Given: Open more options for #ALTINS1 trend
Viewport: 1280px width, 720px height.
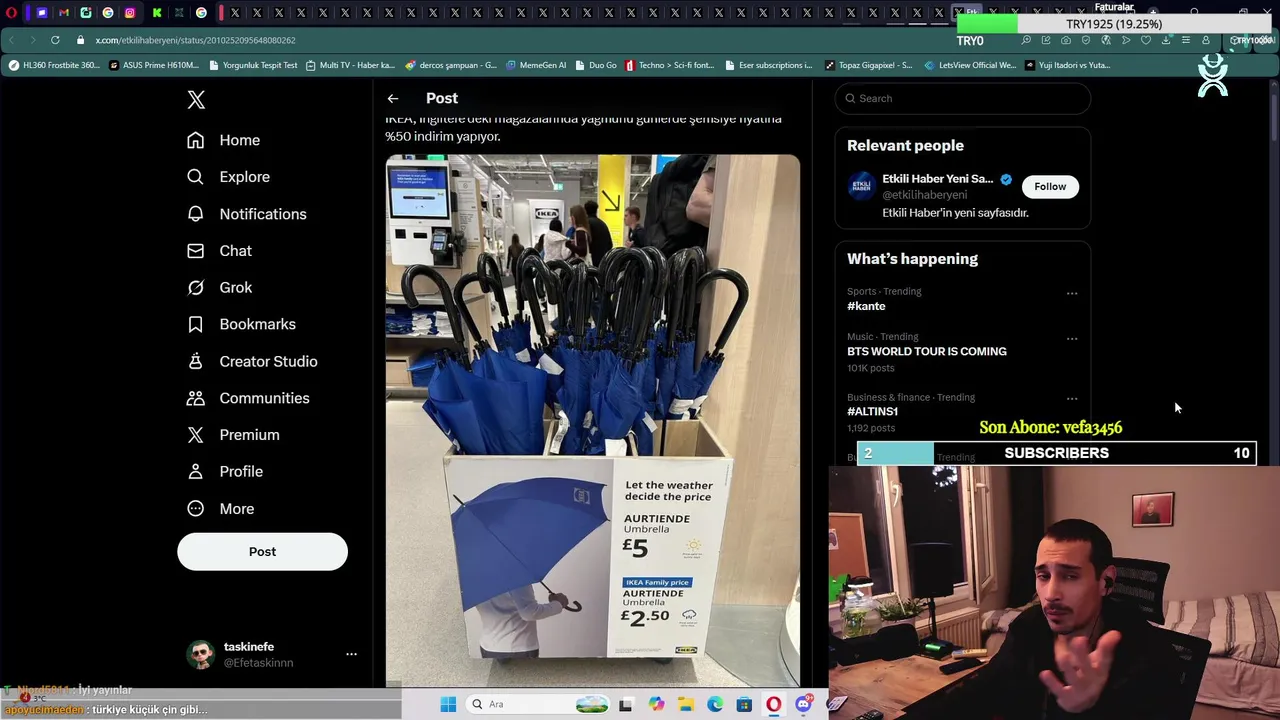Looking at the screenshot, I should pyautogui.click(x=1072, y=398).
